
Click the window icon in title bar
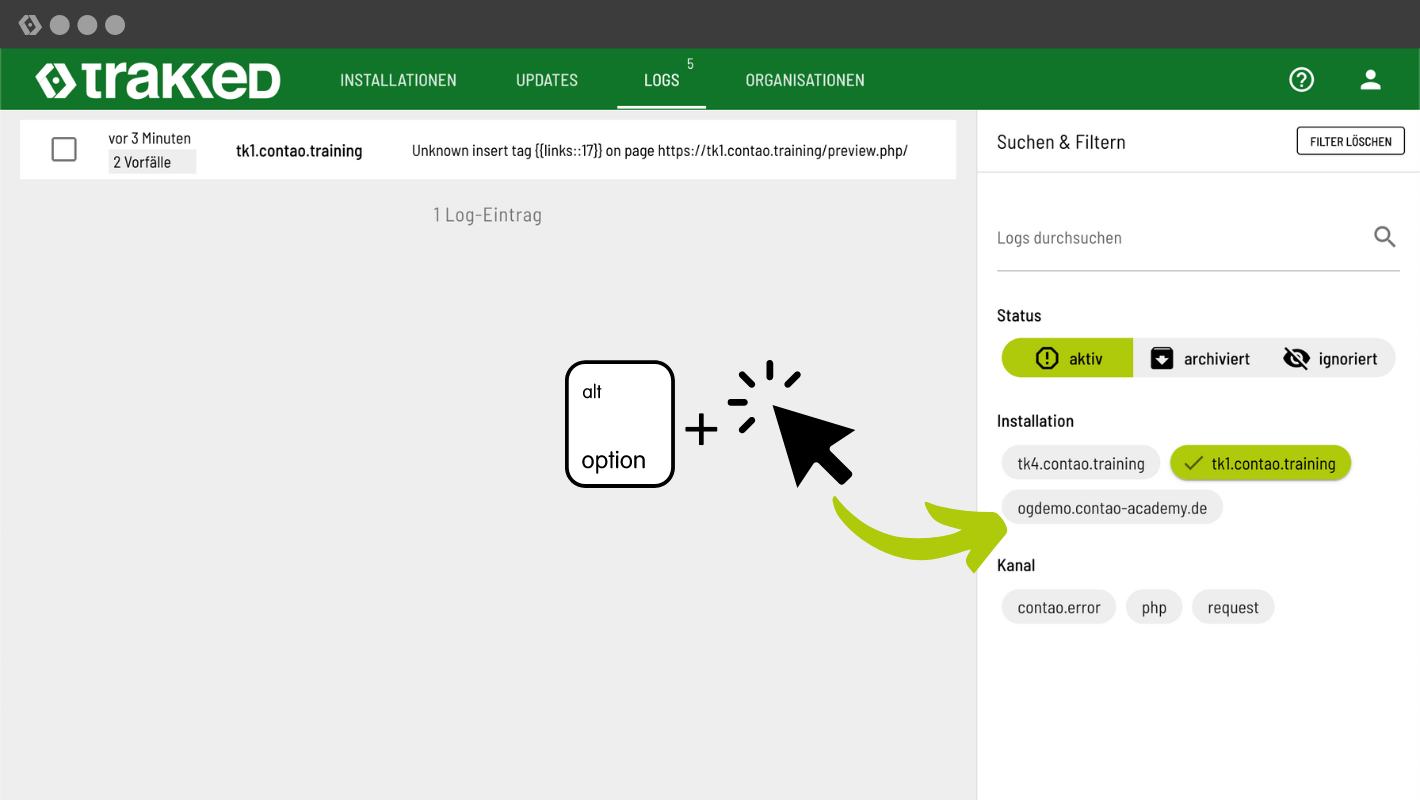tap(30, 25)
